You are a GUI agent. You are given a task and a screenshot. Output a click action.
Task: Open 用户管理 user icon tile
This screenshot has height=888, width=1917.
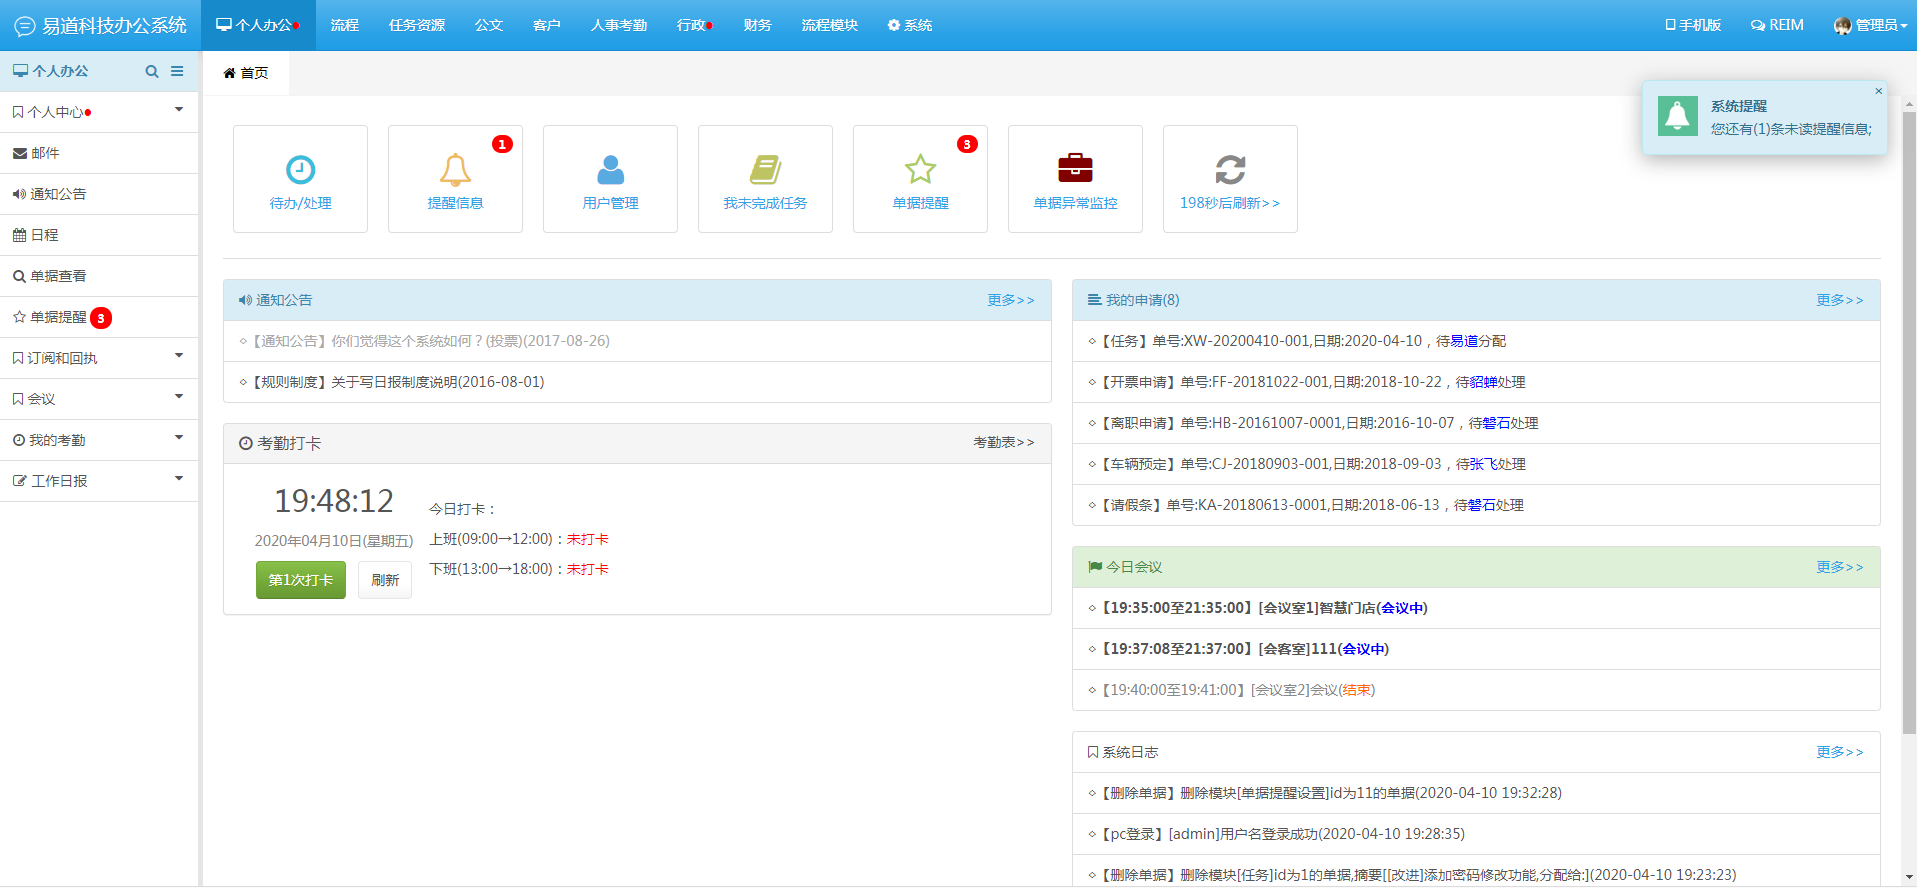[x=610, y=170]
